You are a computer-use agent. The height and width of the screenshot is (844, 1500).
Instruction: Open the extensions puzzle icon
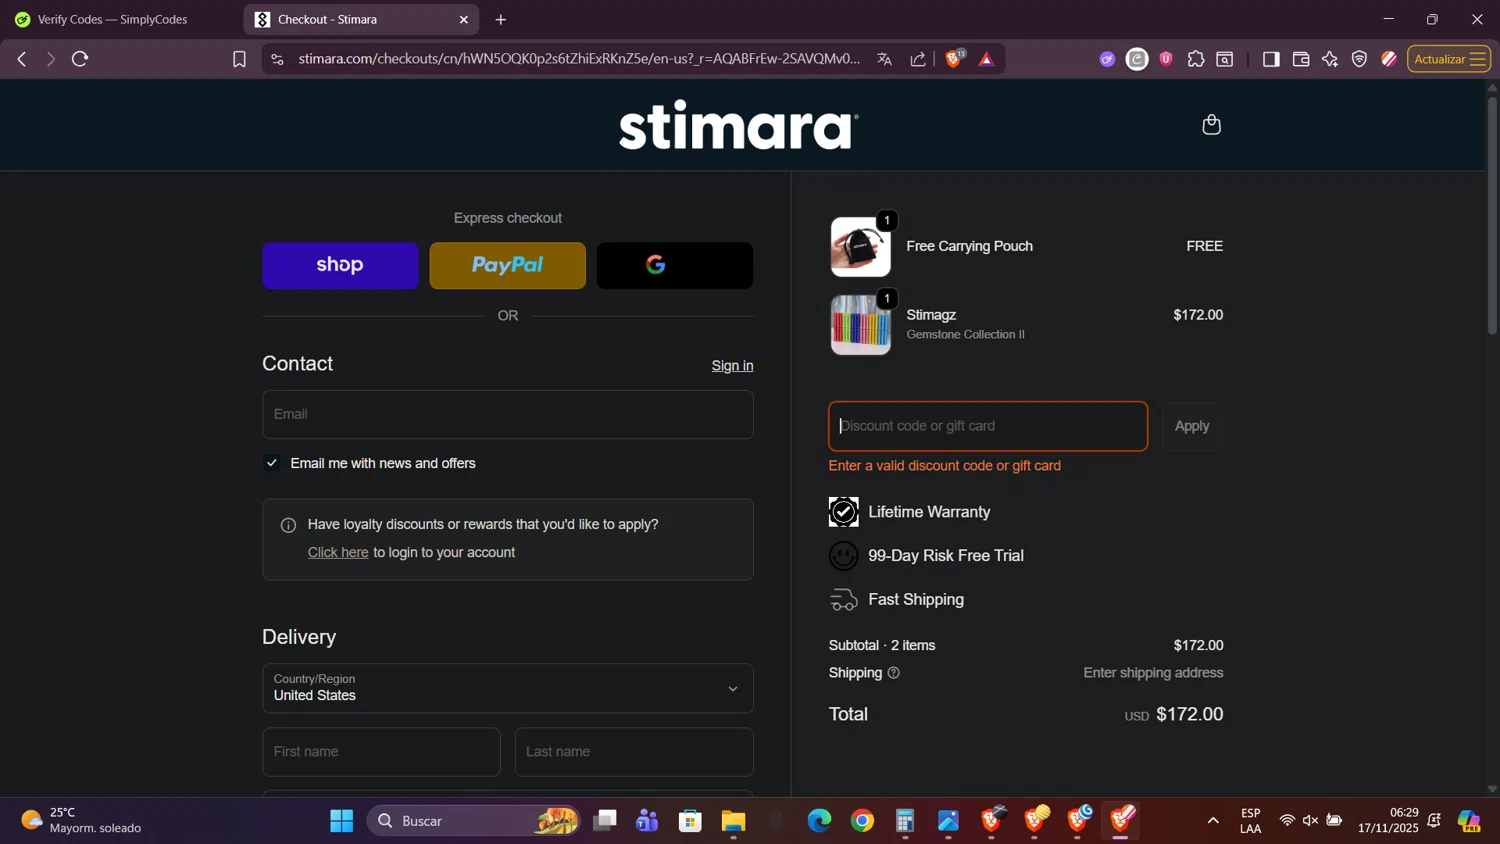[x=1196, y=59]
